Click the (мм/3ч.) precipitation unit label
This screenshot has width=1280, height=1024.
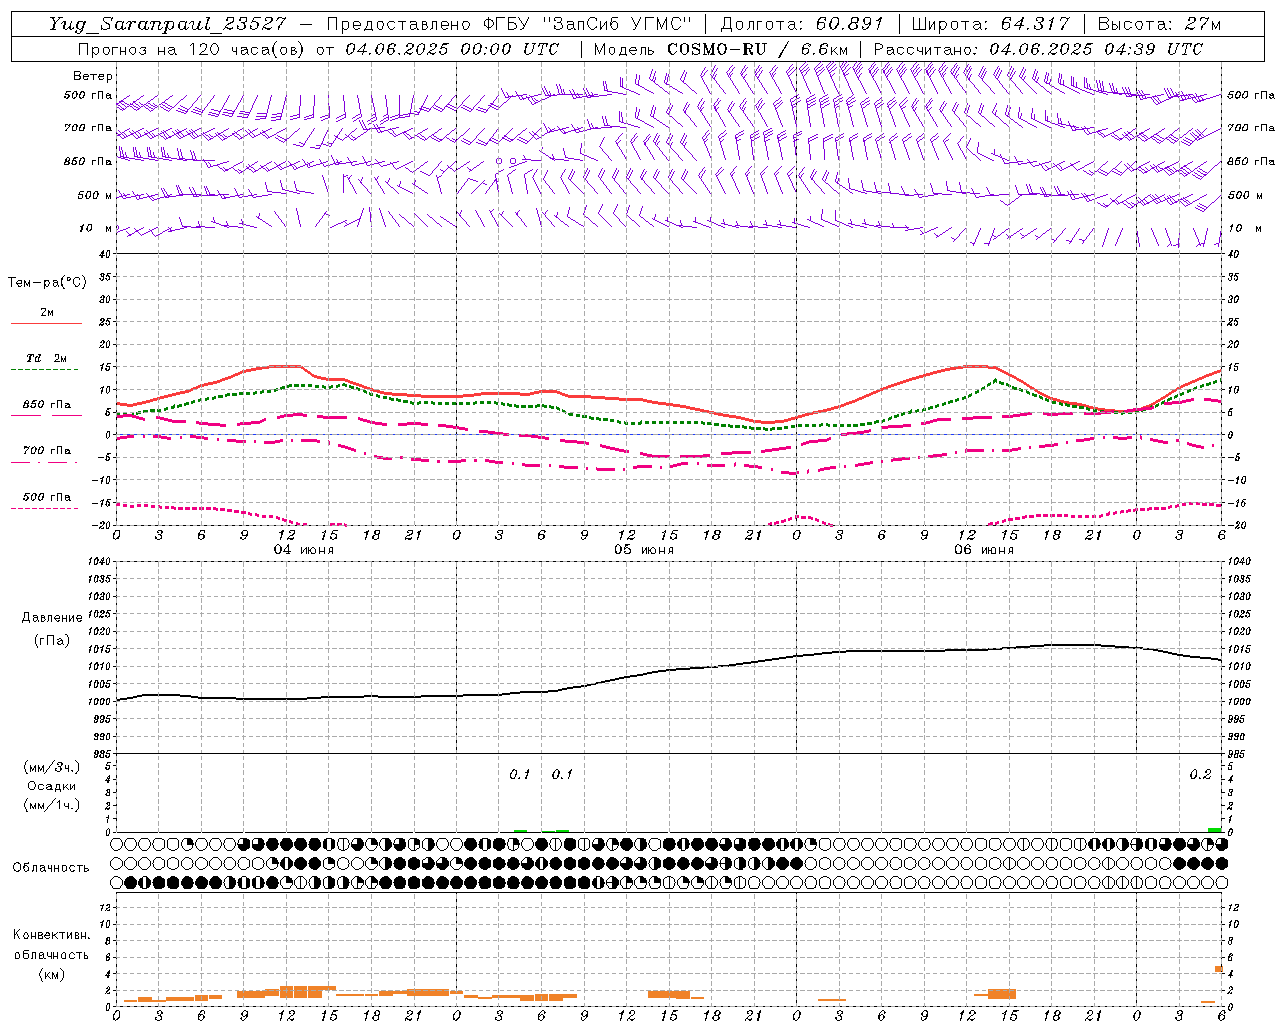(52, 768)
